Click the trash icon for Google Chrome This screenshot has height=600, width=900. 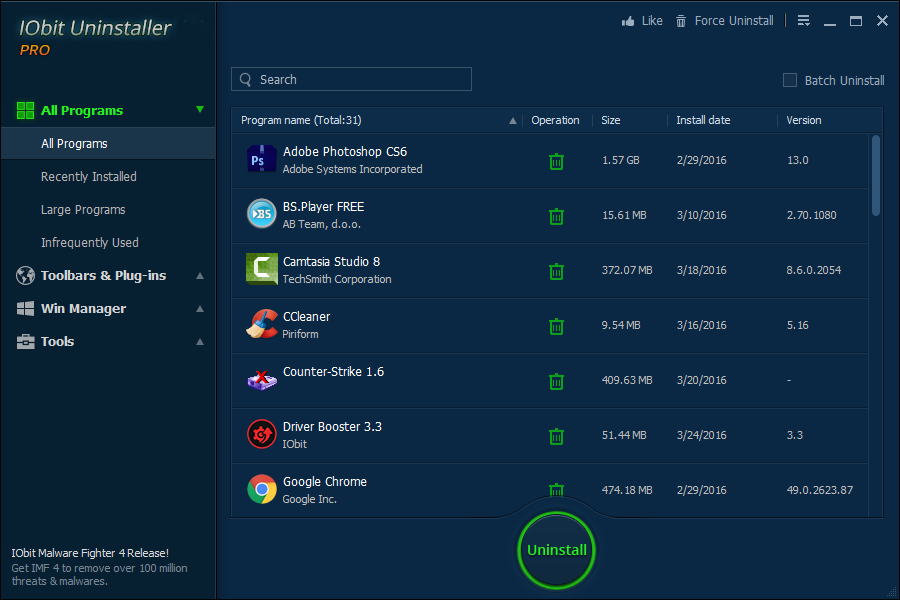coord(556,490)
